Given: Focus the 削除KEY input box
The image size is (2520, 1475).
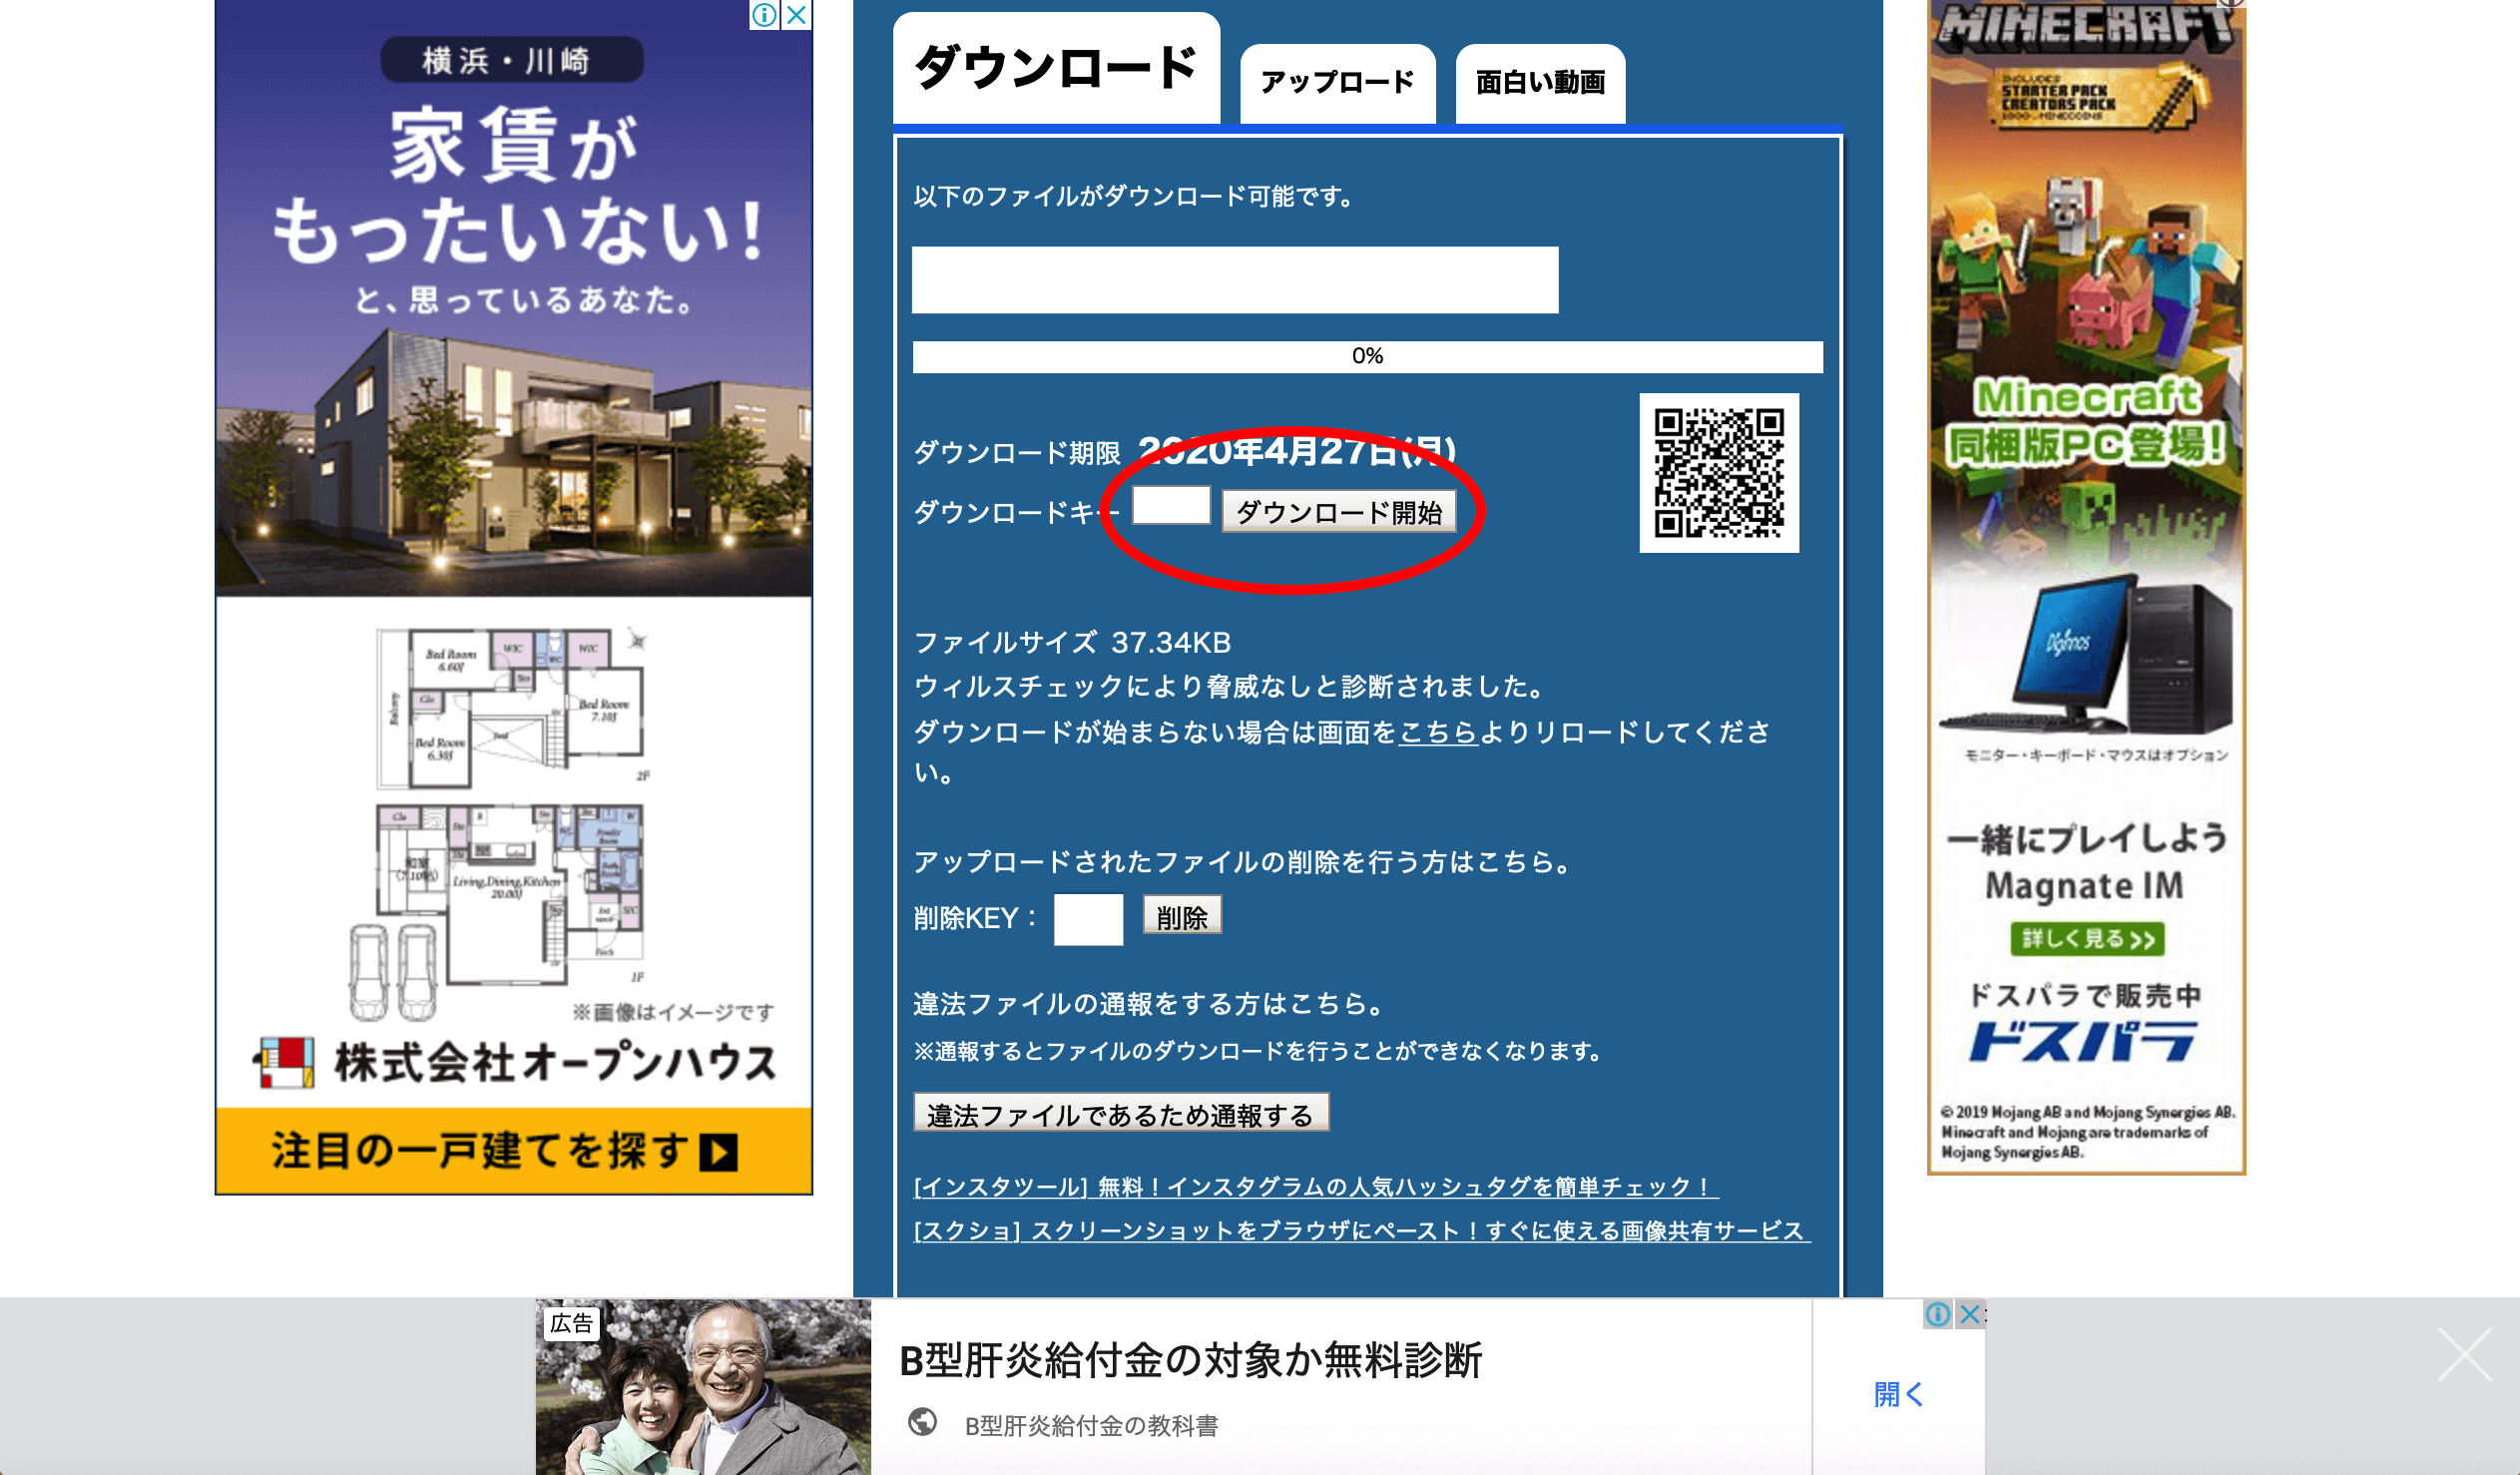Looking at the screenshot, I should [x=1087, y=918].
